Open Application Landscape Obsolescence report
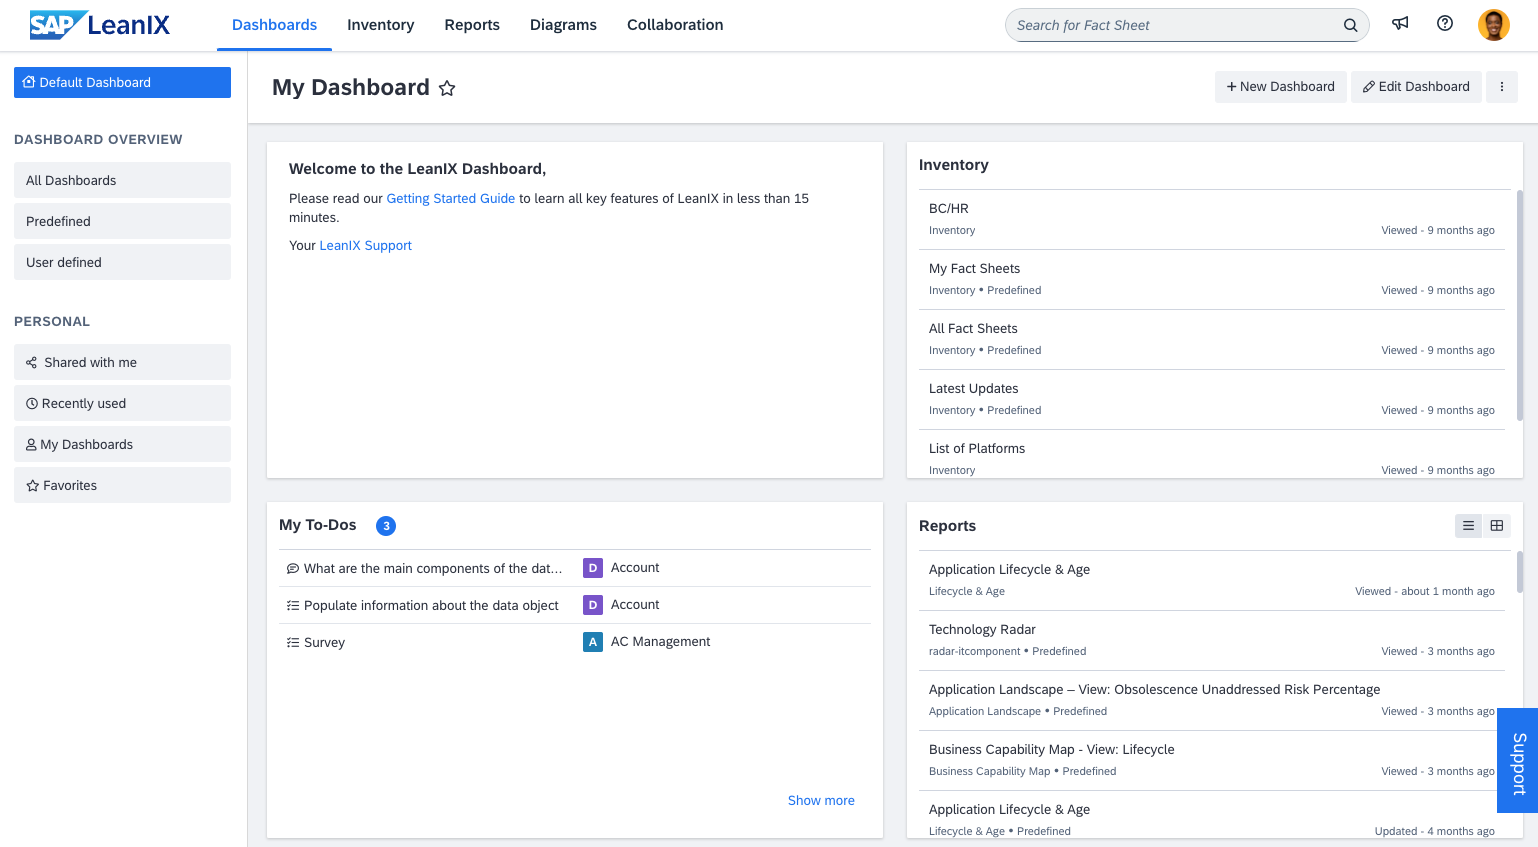 pos(1211,700)
